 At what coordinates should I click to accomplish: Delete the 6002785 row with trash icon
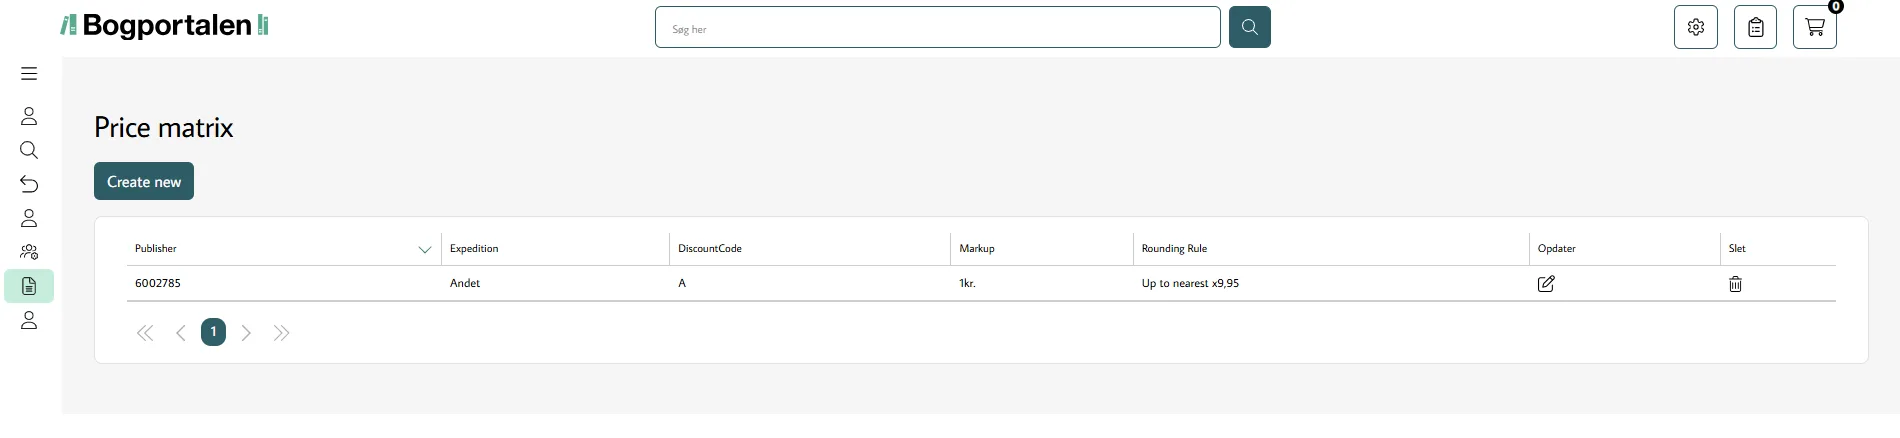tap(1735, 284)
